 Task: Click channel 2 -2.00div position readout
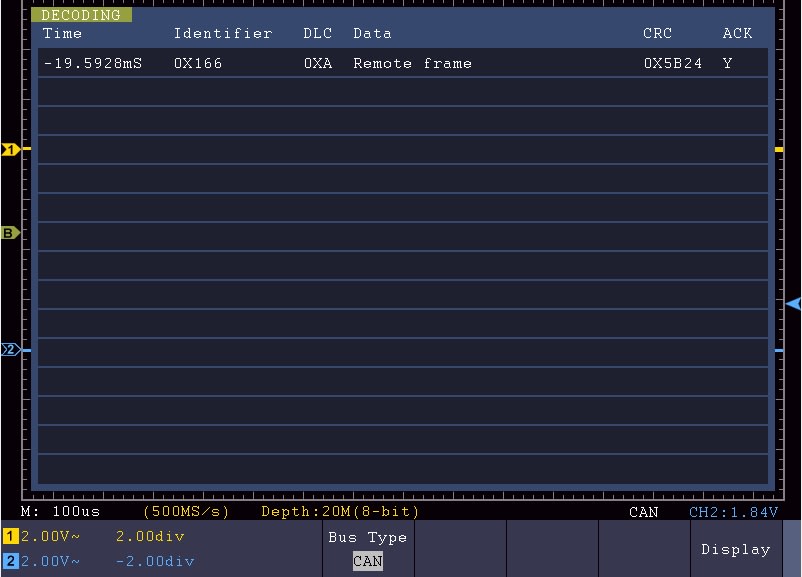click(155, 561)
